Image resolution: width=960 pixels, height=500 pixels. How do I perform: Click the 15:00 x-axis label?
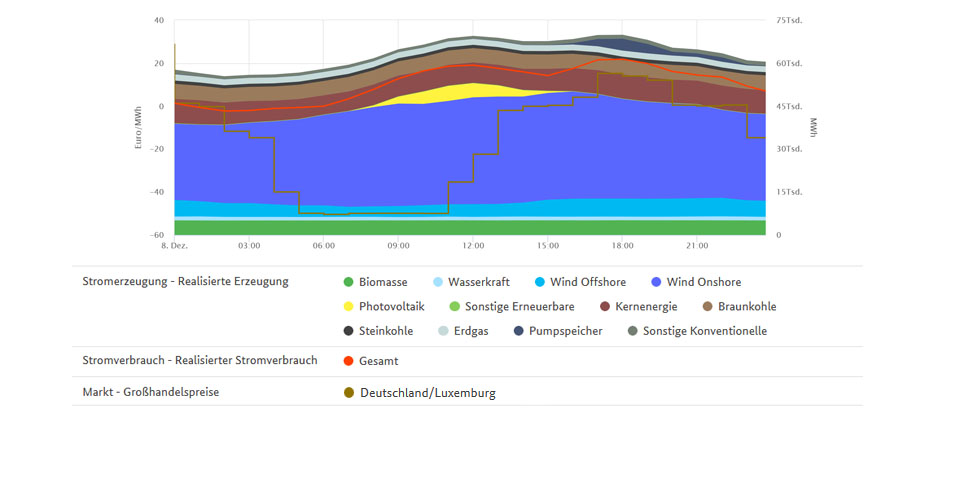click(x=548, y=245)
